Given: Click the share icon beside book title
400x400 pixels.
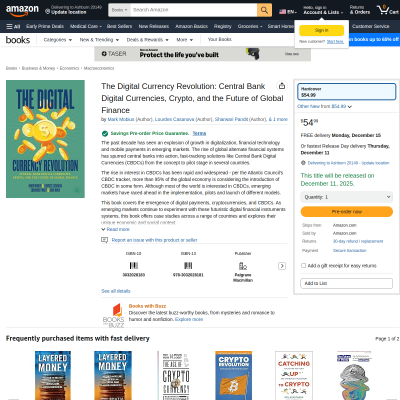Looking at the screenshot, I should [282, 86].
